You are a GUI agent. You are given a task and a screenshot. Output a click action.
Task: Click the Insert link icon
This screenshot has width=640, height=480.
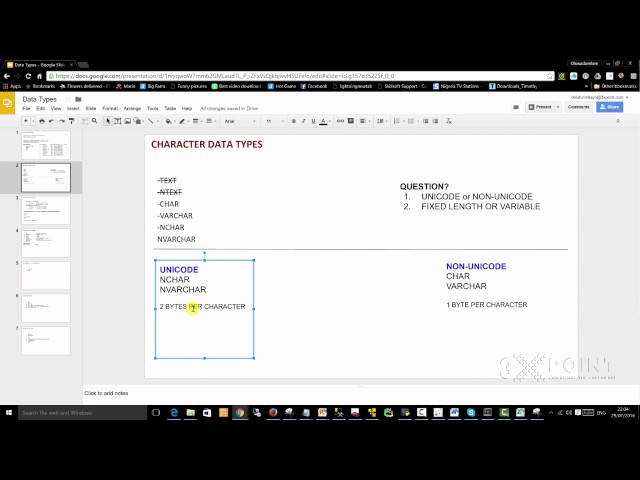pyautogui.click(x=340, y=121)
